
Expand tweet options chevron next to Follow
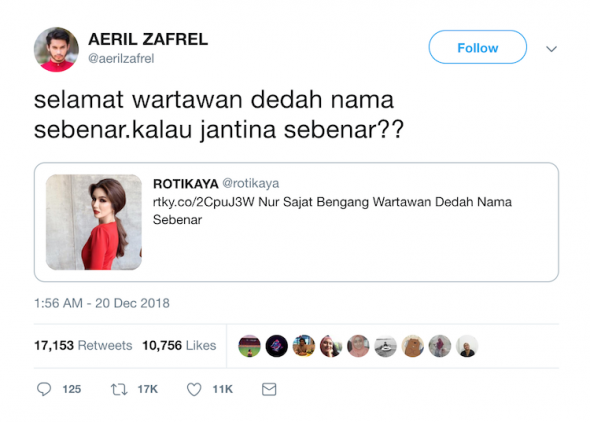tap(551, 49)
